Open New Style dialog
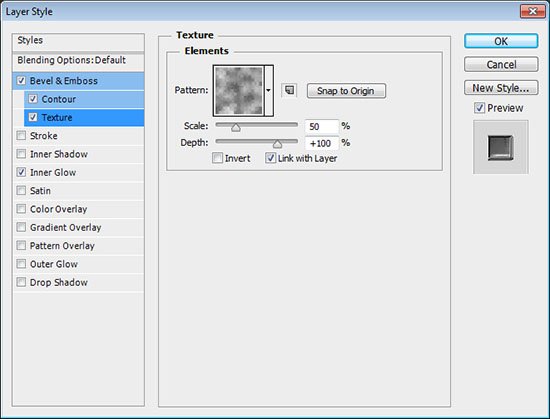This screenshot has height=419, width=550. (501, 88)
